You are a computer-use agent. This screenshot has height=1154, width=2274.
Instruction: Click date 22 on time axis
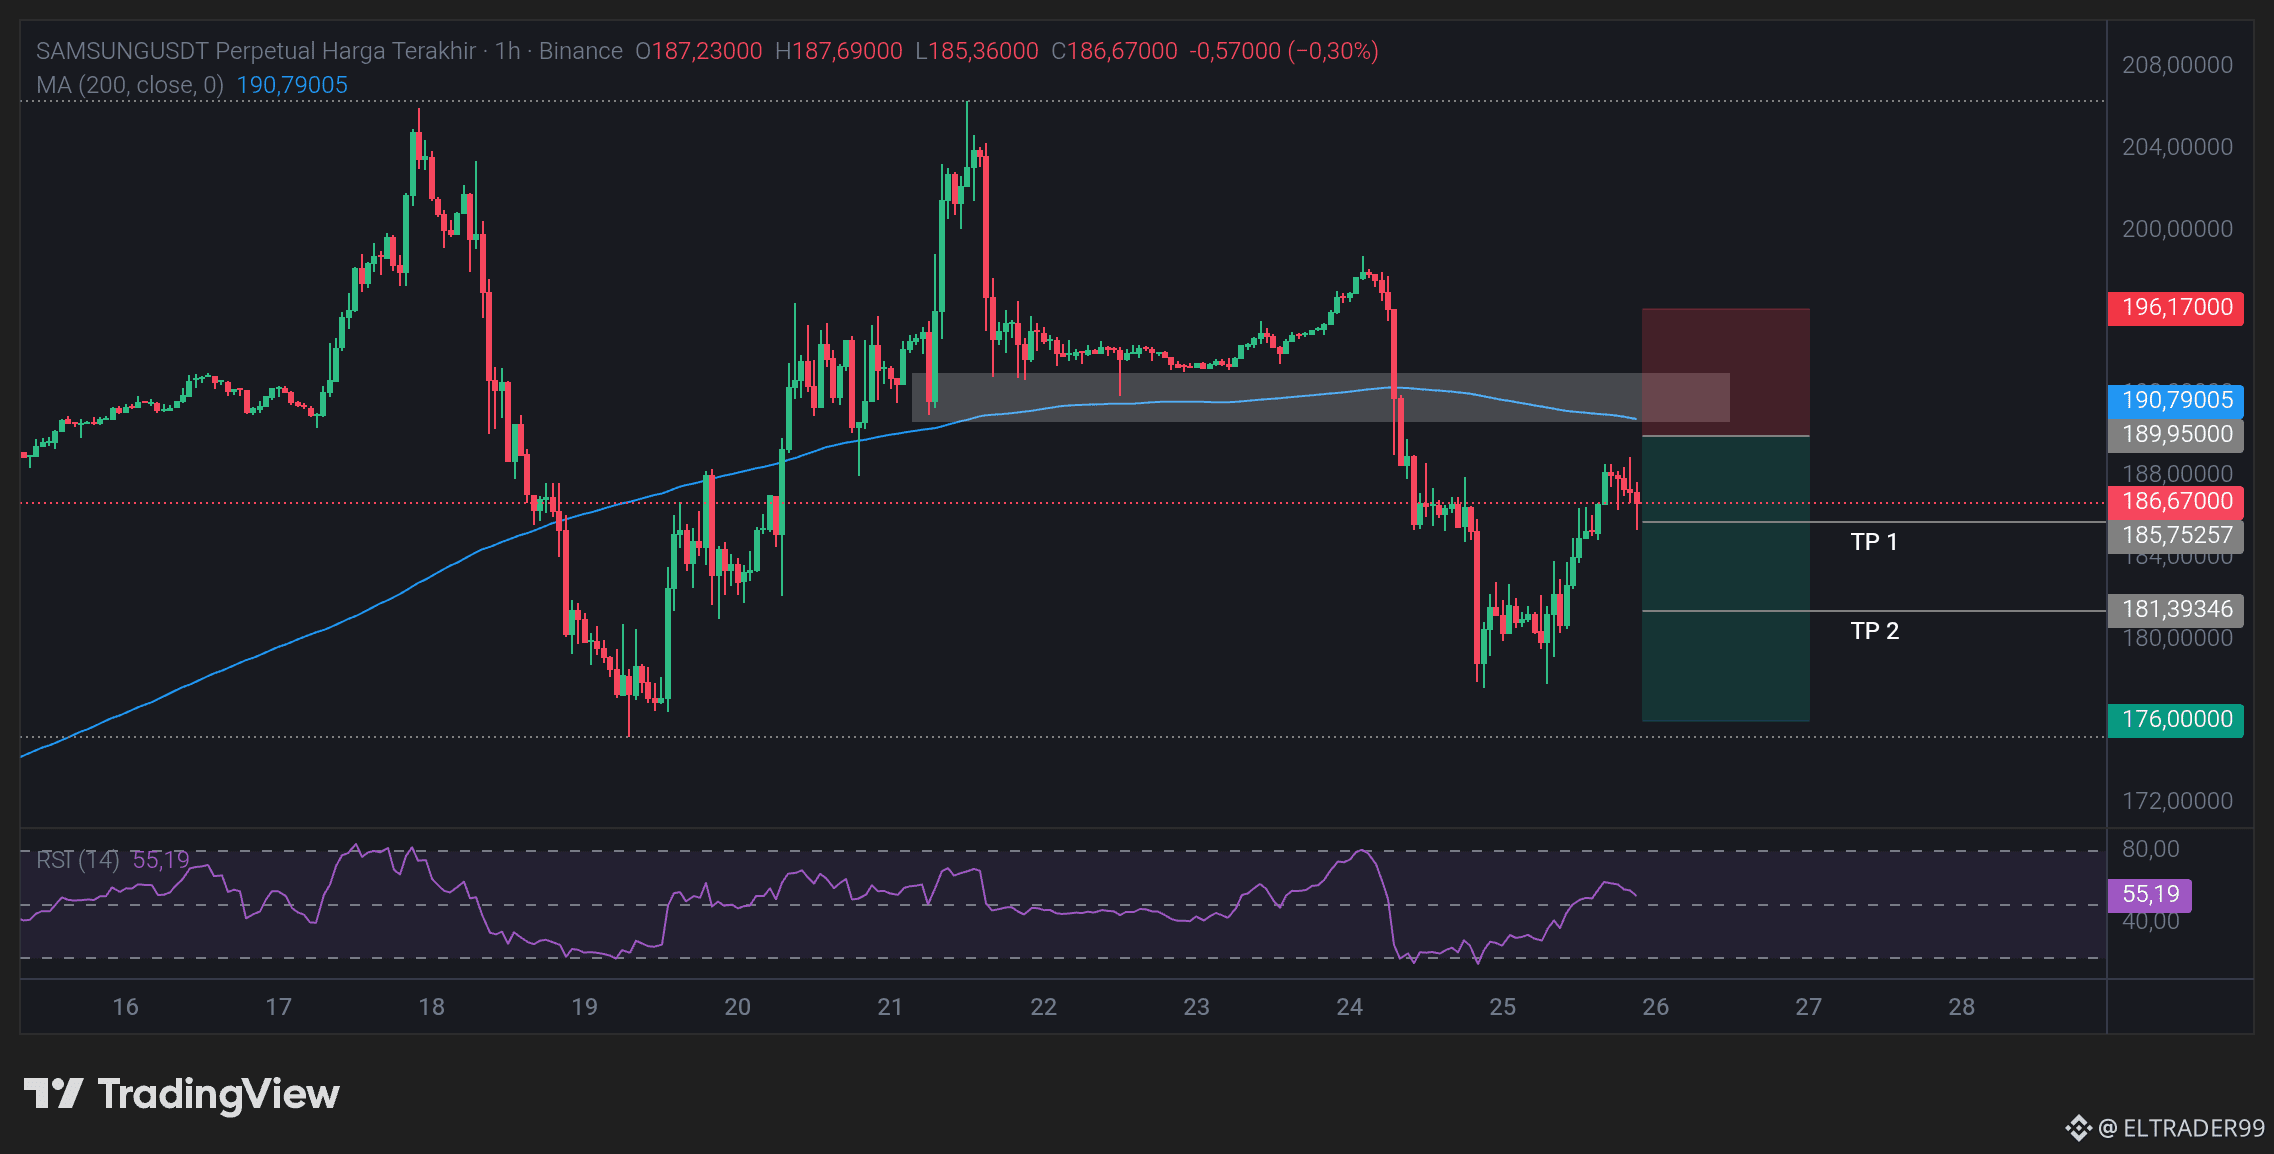point(1043,1007)
